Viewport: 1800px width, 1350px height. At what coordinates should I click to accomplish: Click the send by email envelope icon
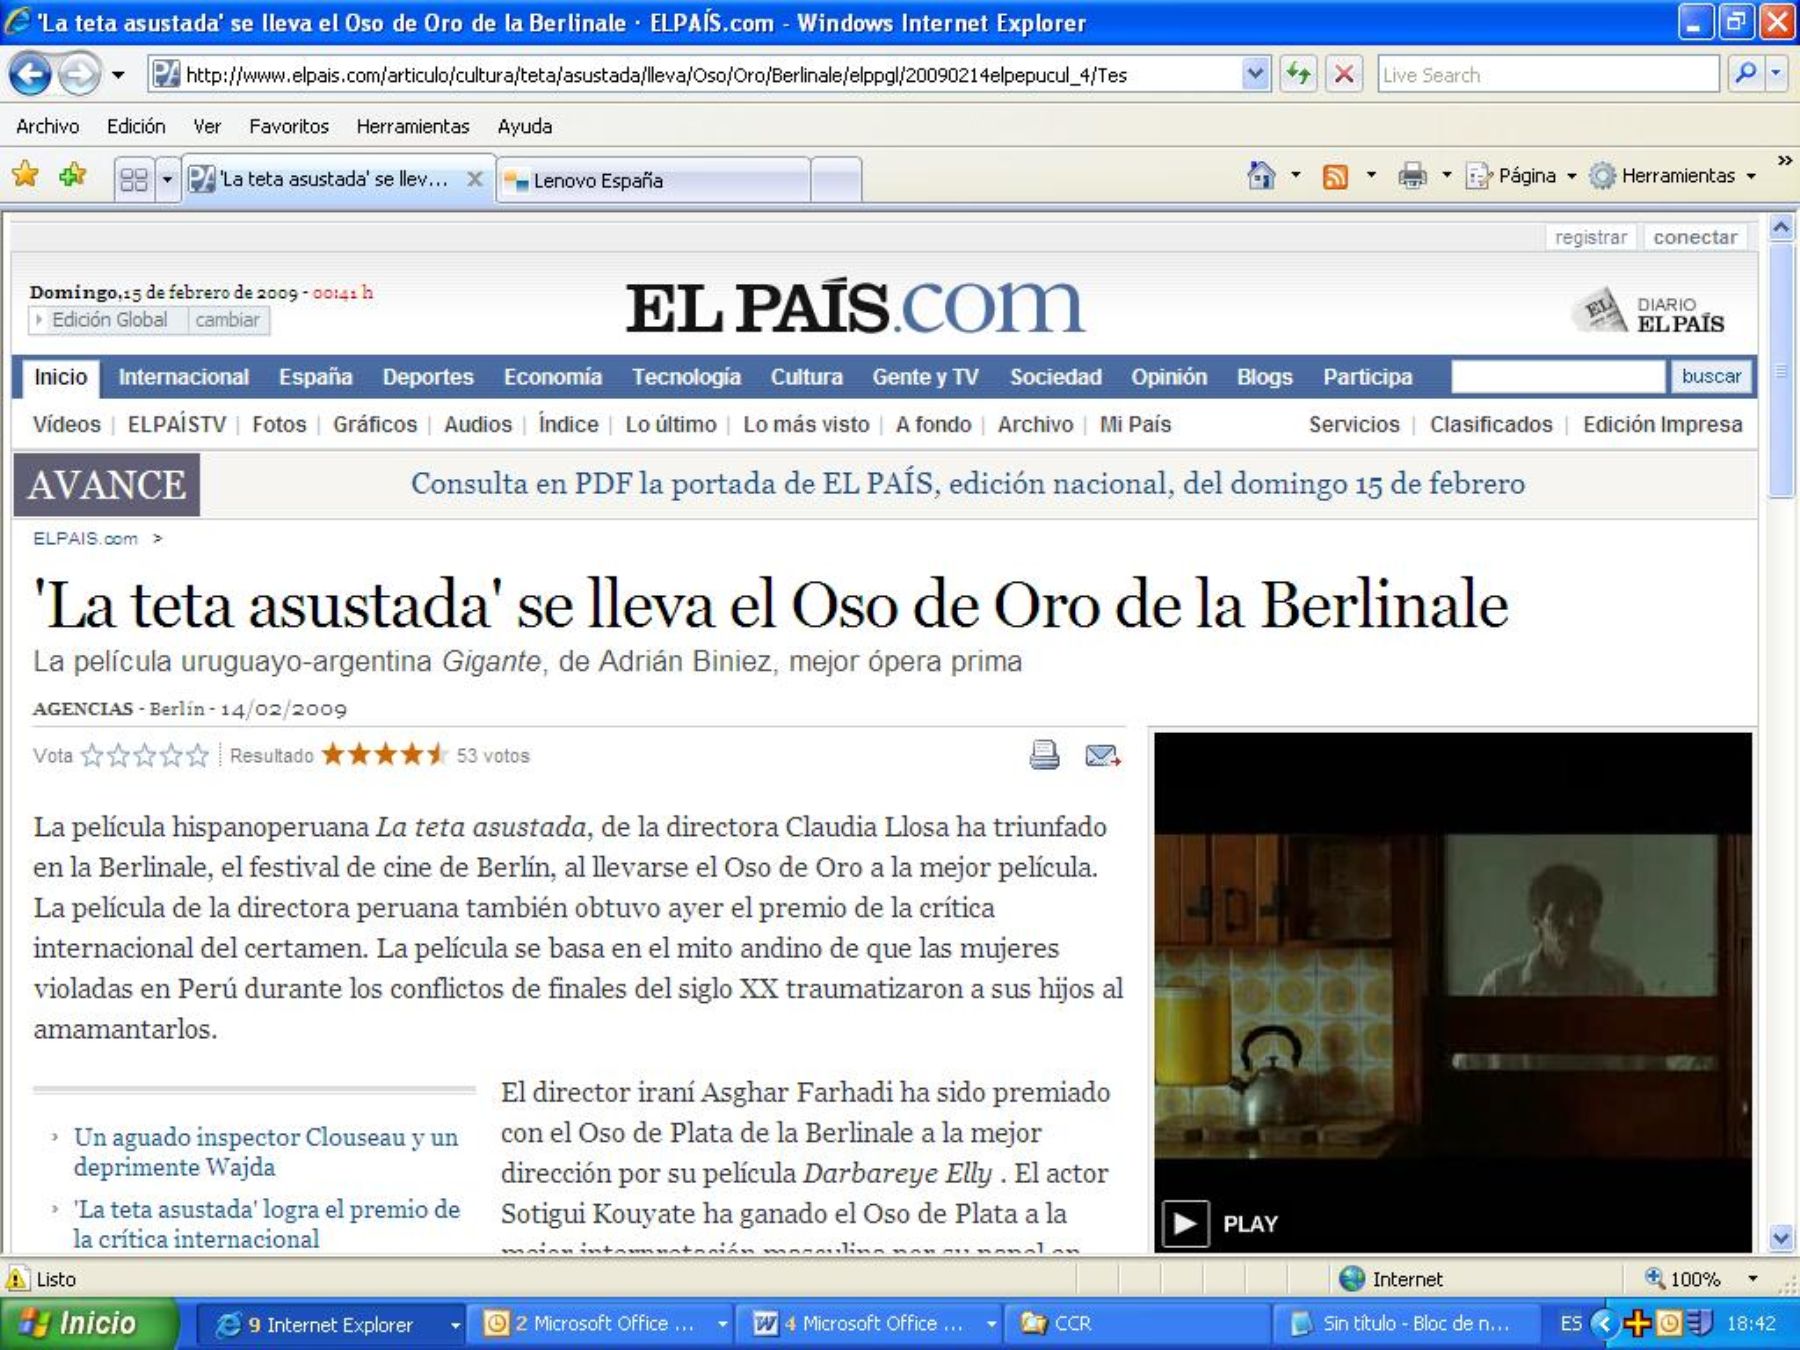[x=1102, y=756]
